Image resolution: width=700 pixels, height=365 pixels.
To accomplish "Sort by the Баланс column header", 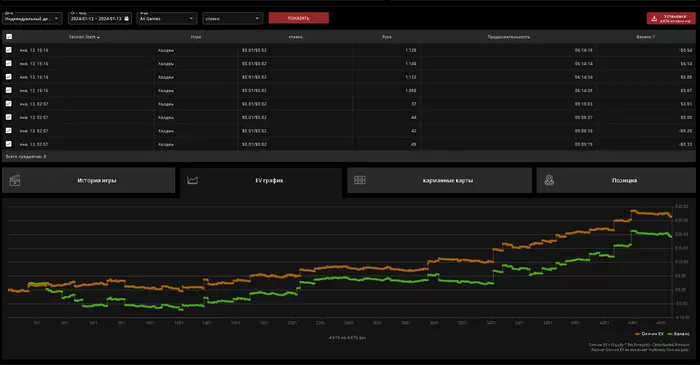I will tap(646, 37).
